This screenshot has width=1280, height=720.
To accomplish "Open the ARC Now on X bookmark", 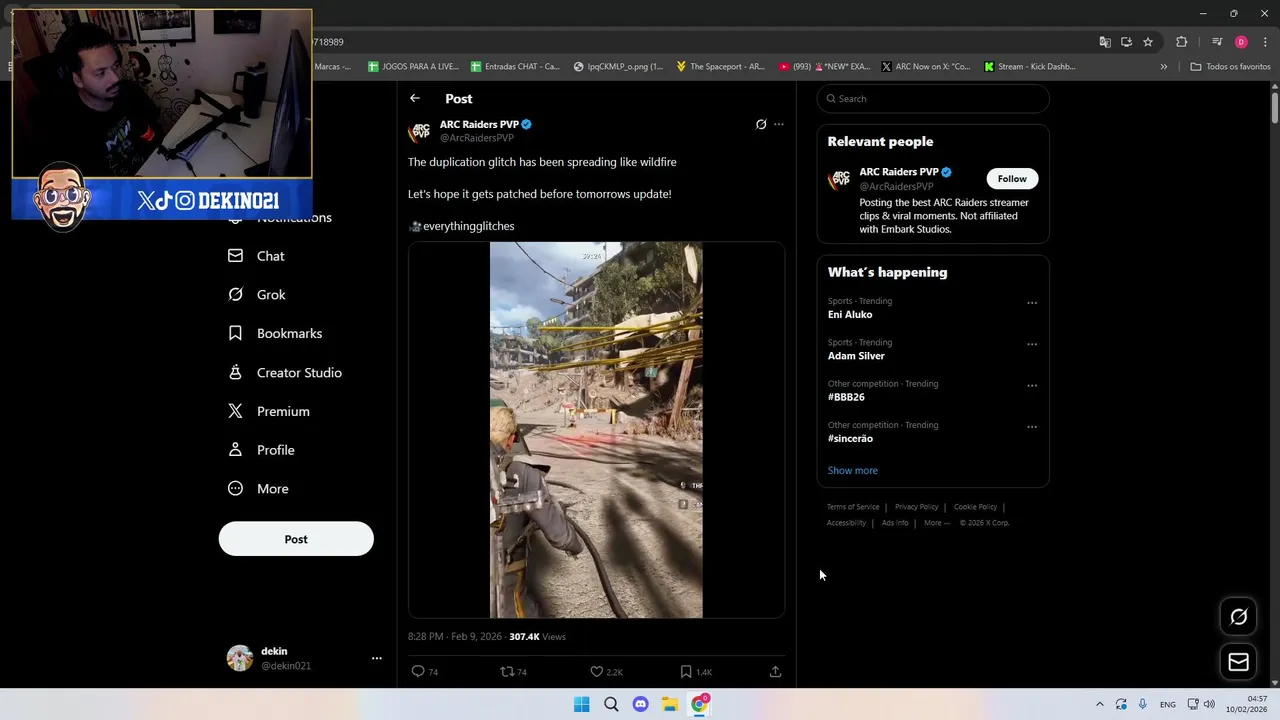I will tap(925, 67).
